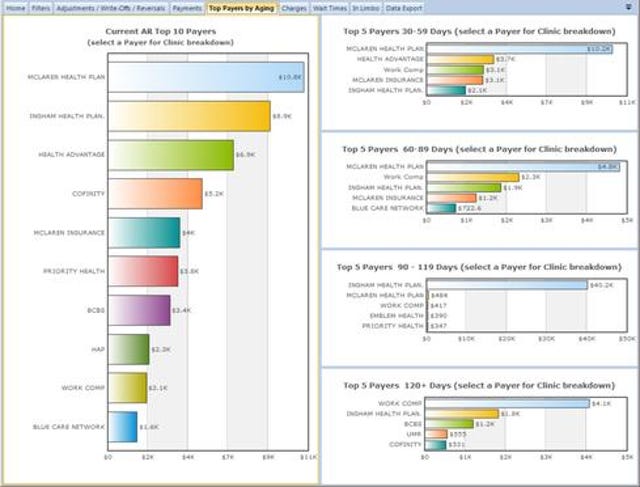Viewport: 640px width, 487px height.
Task: Open the Charges tab
Action: coord(294,8)
